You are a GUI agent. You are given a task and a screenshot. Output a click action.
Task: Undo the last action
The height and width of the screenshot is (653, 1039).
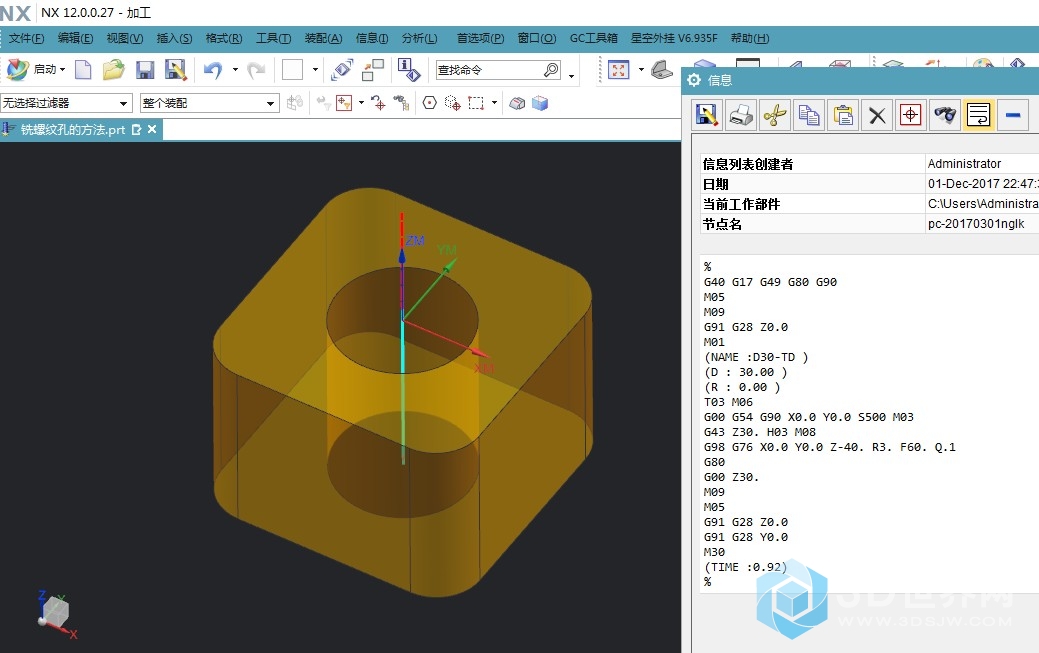coord(213,70)
